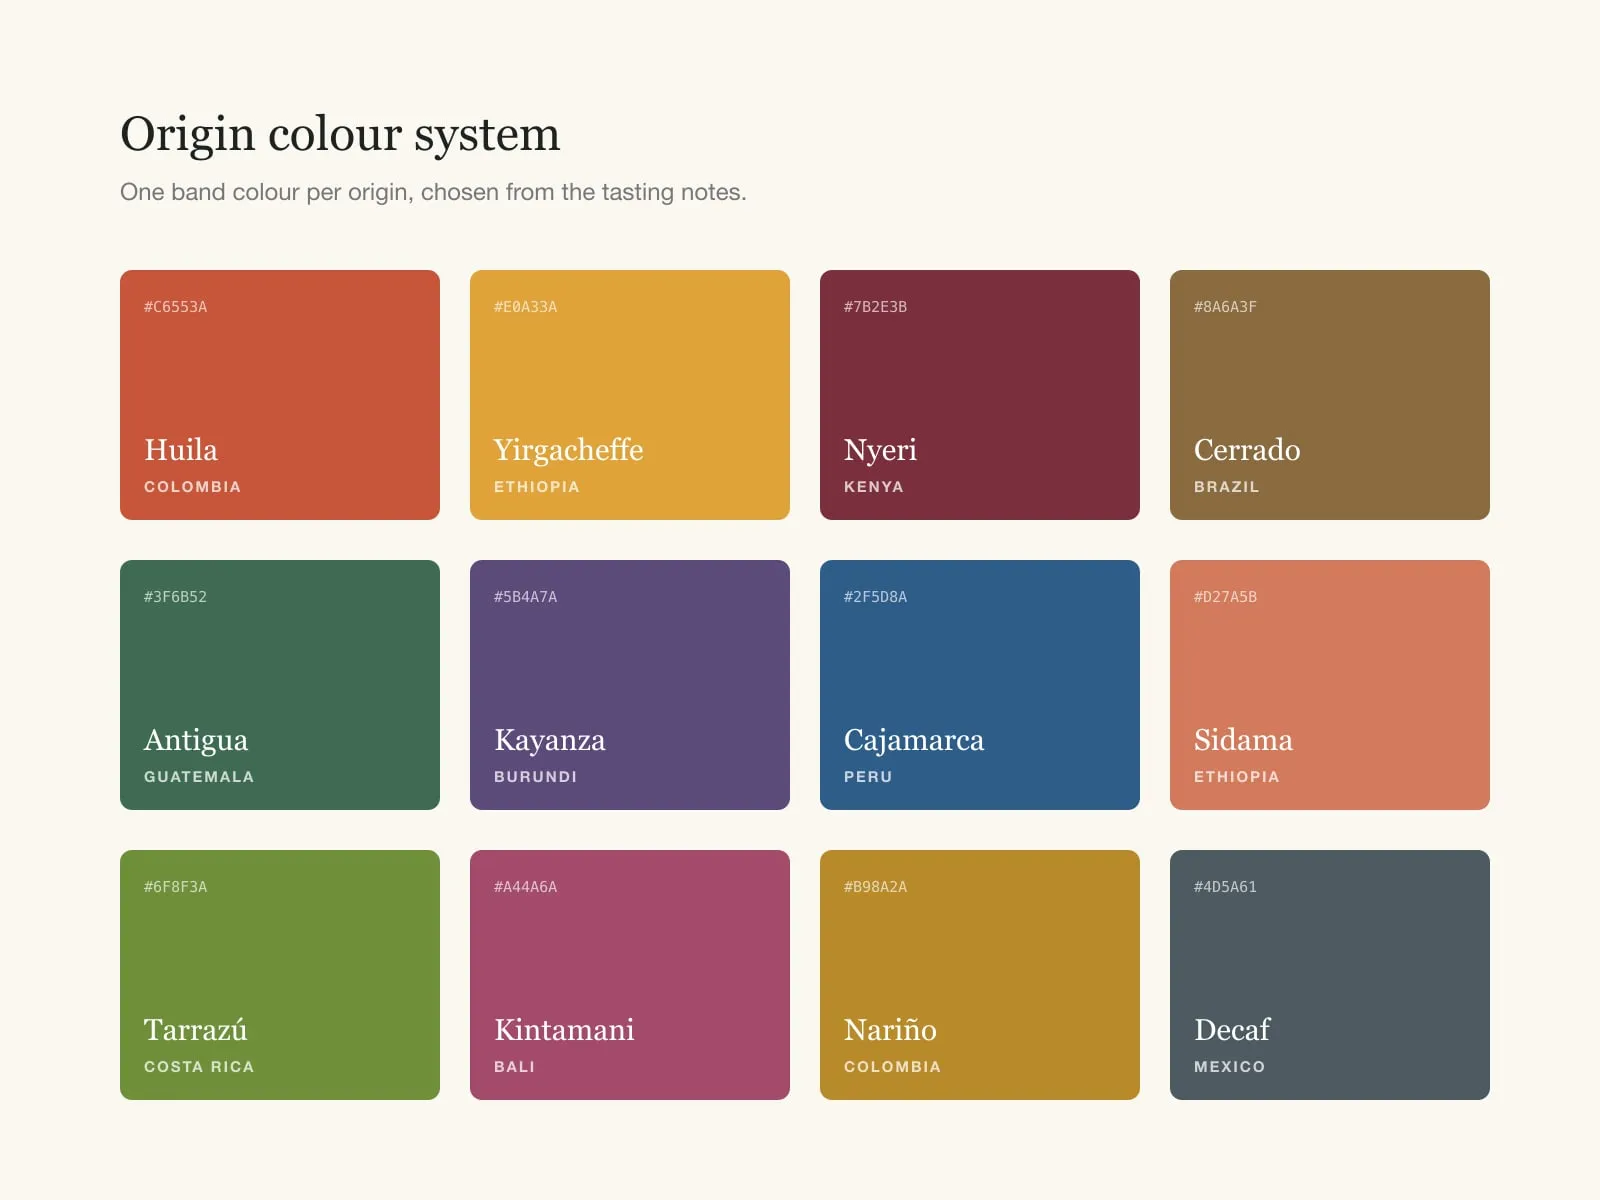Select the hex value #3F6B52

(x=176, y=597)
